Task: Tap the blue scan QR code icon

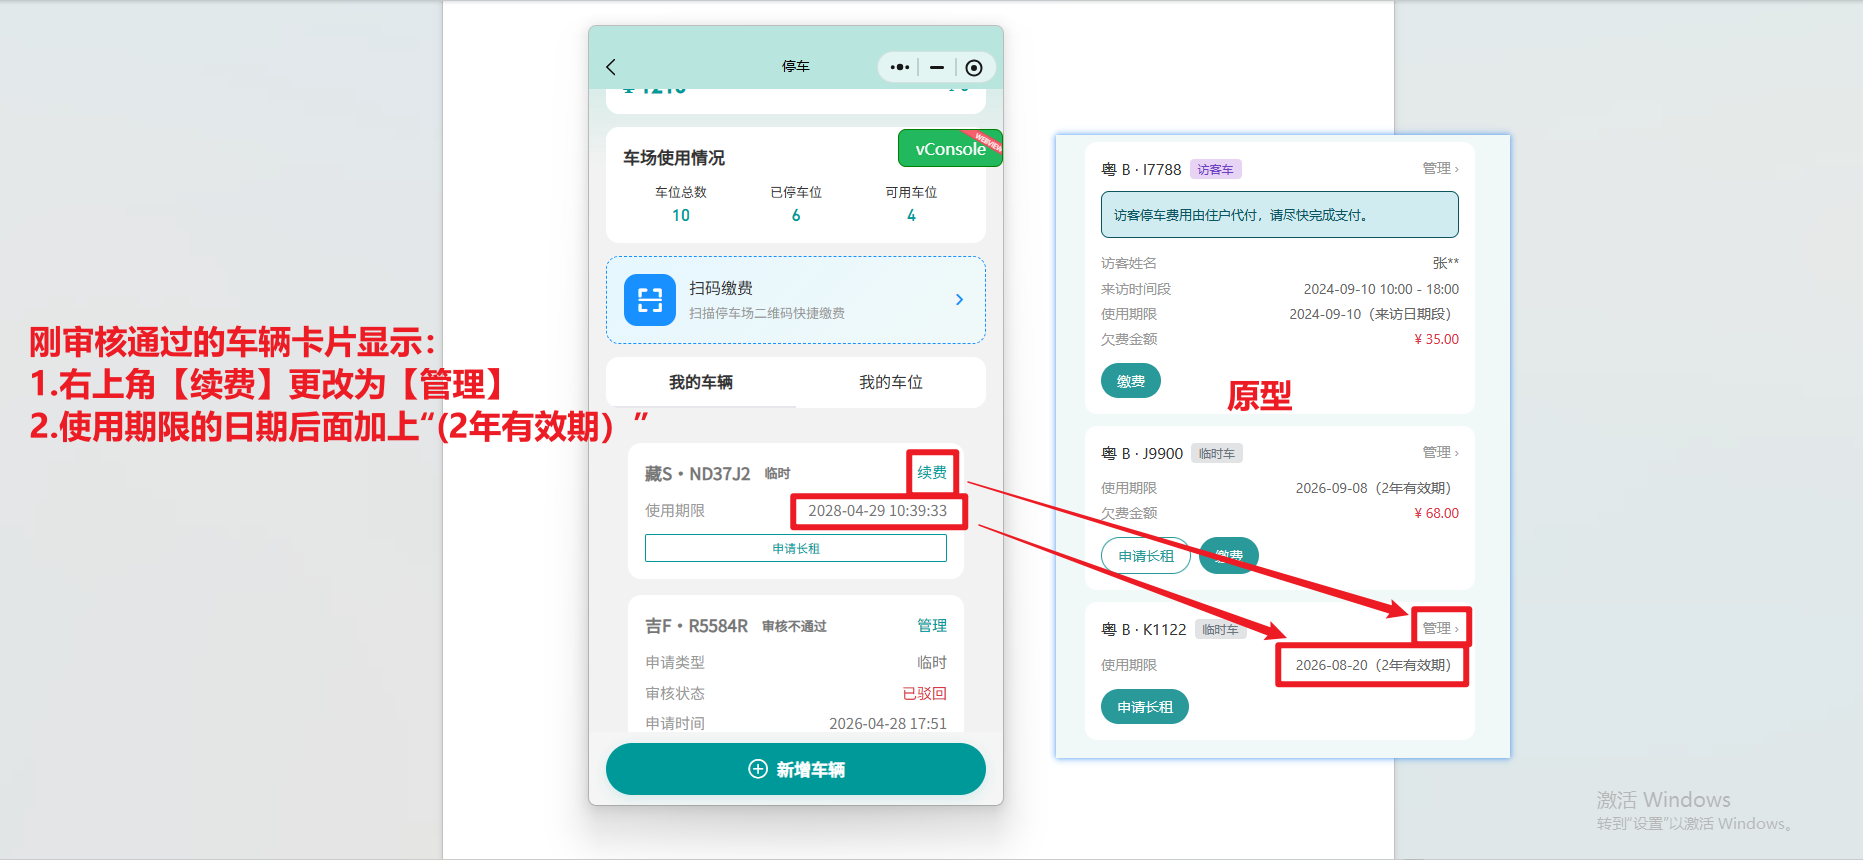Action: click(x=650, y=300)
